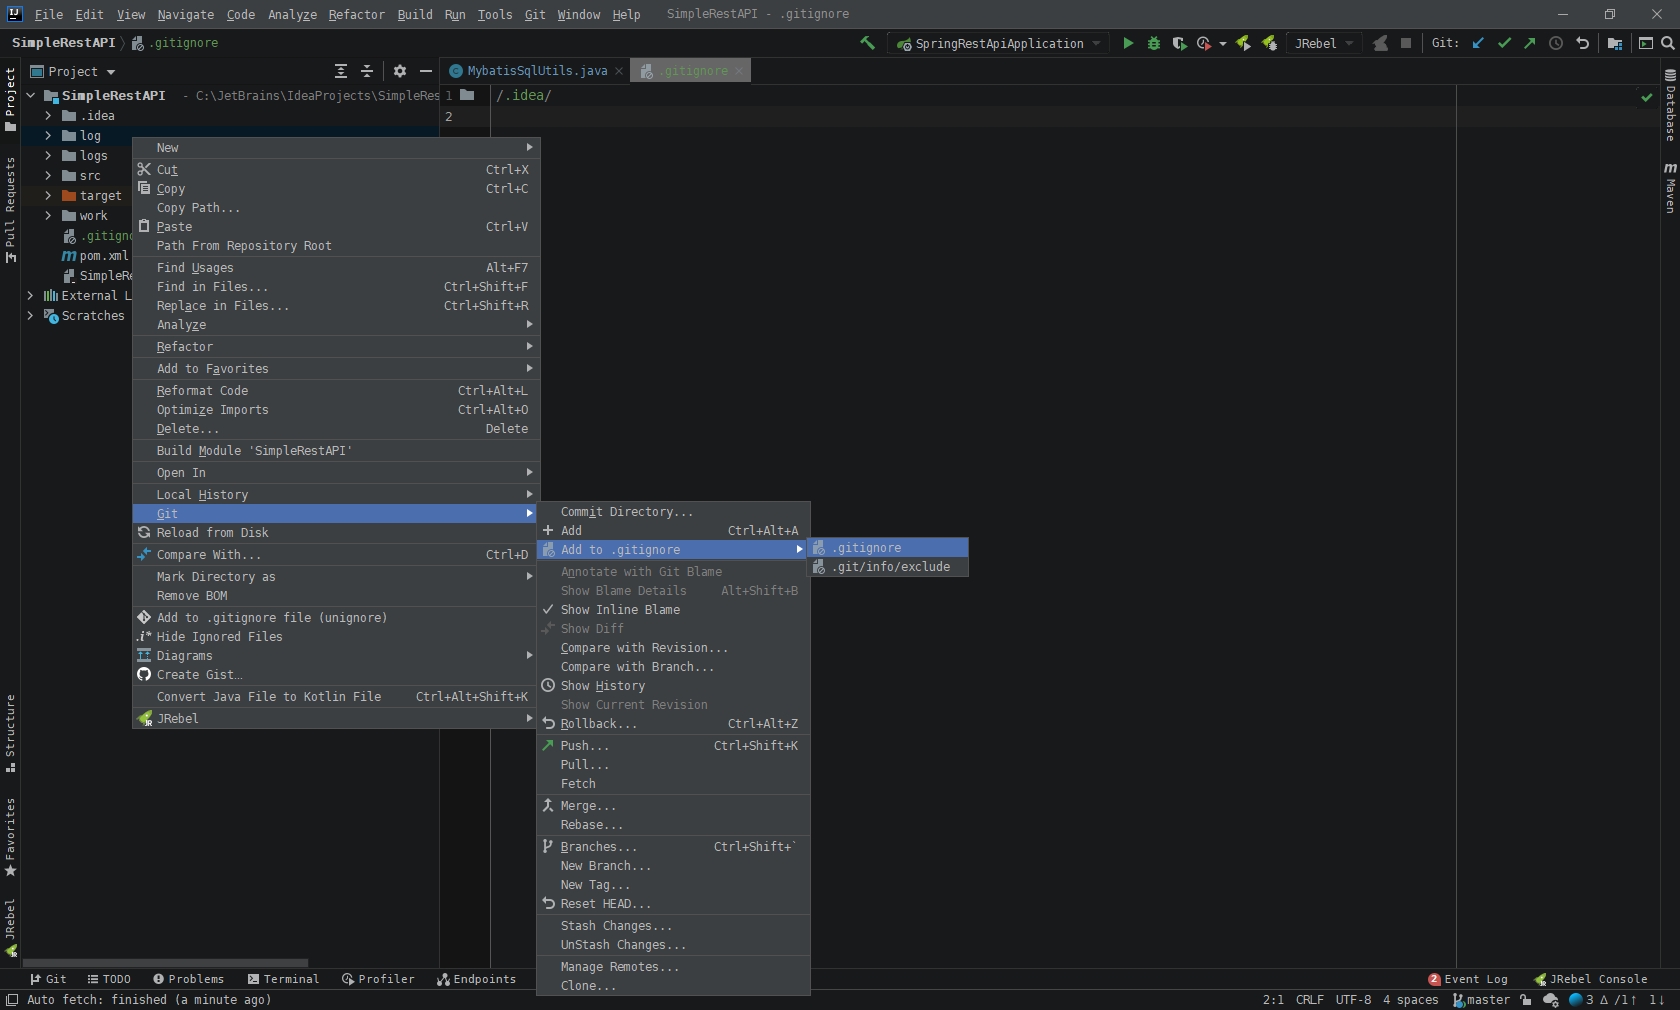Open the Terminal tool window button

coord(283,979)
